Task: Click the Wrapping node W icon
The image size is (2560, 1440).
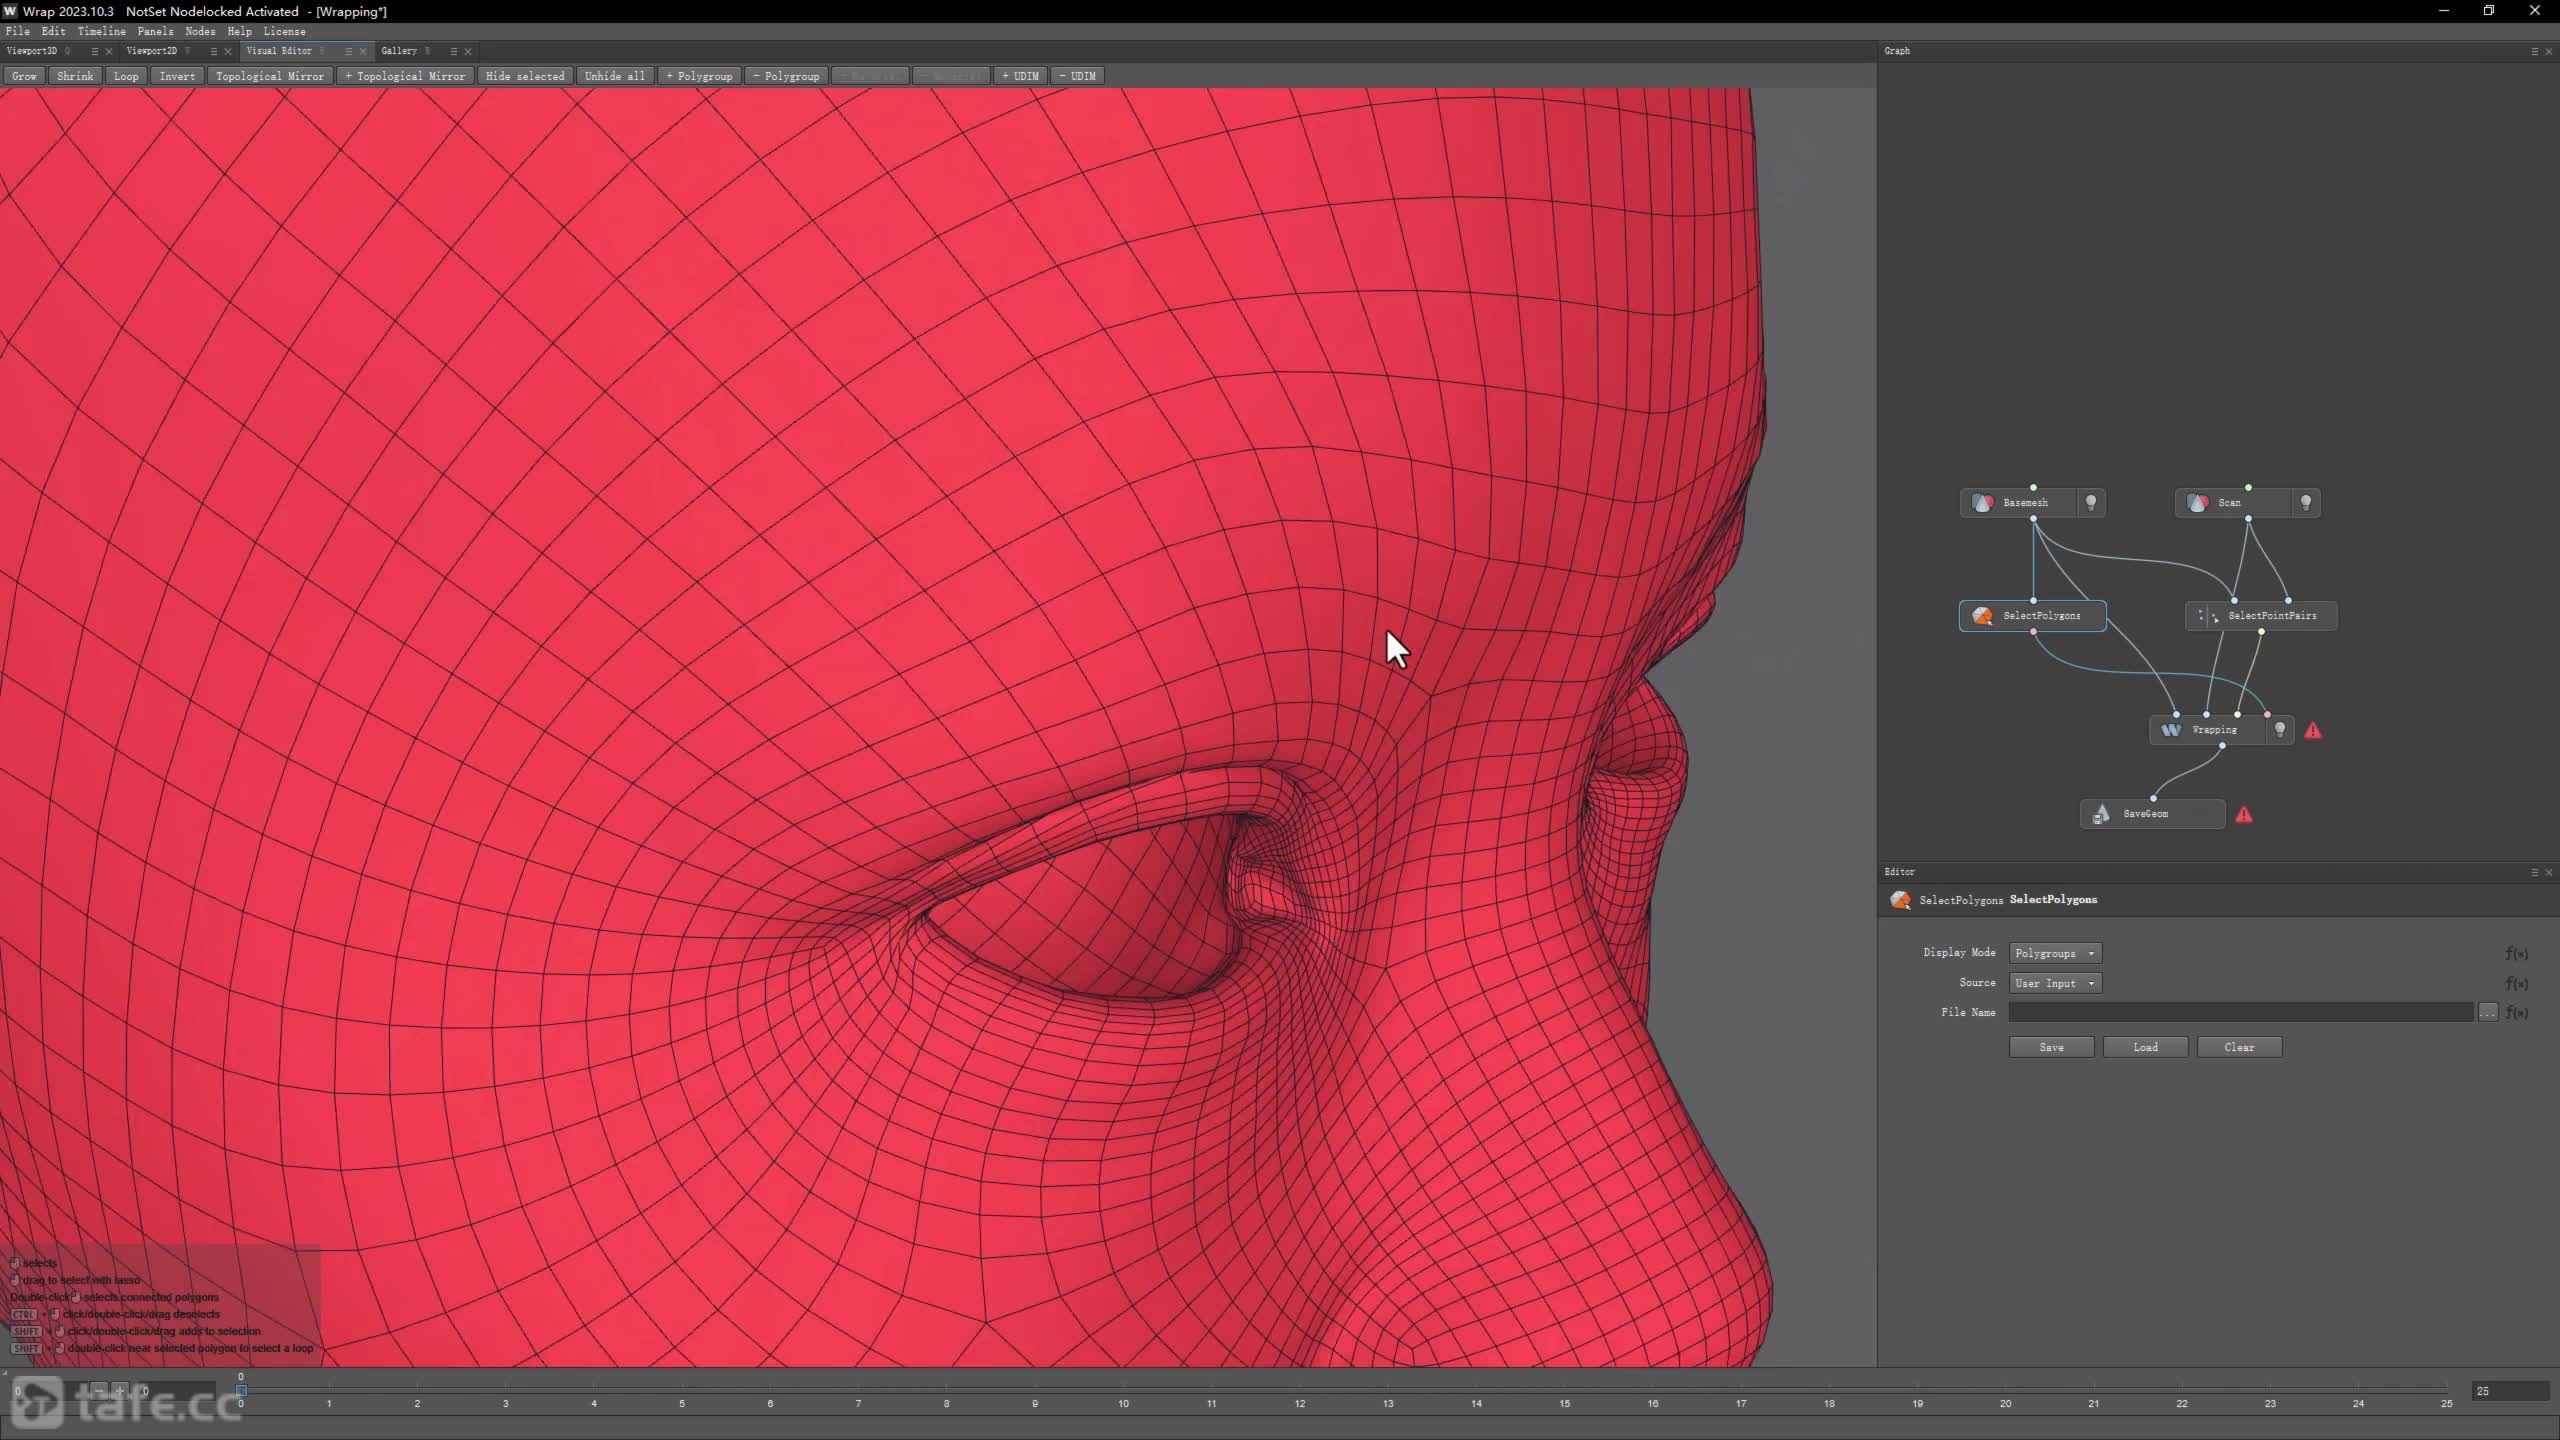Action: coord(2171,730)
